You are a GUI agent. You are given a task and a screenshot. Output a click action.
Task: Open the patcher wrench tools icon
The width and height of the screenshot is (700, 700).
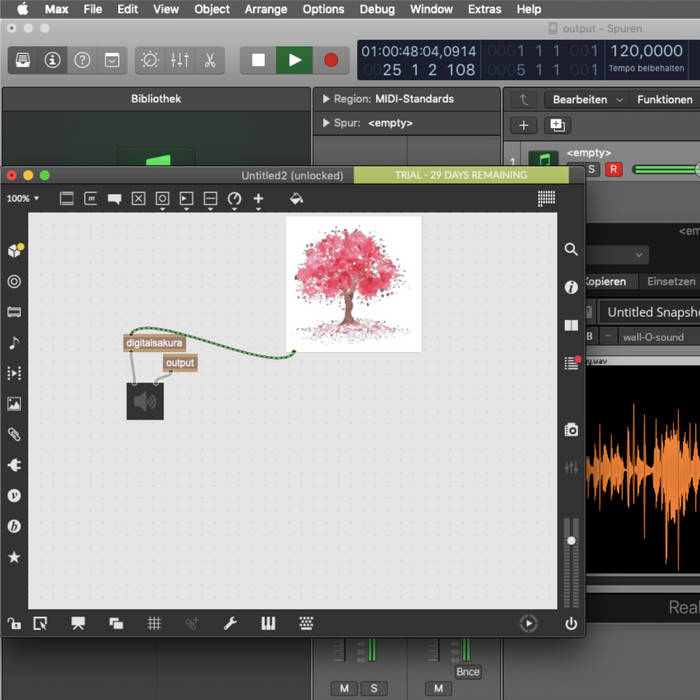tap(230, 623)
